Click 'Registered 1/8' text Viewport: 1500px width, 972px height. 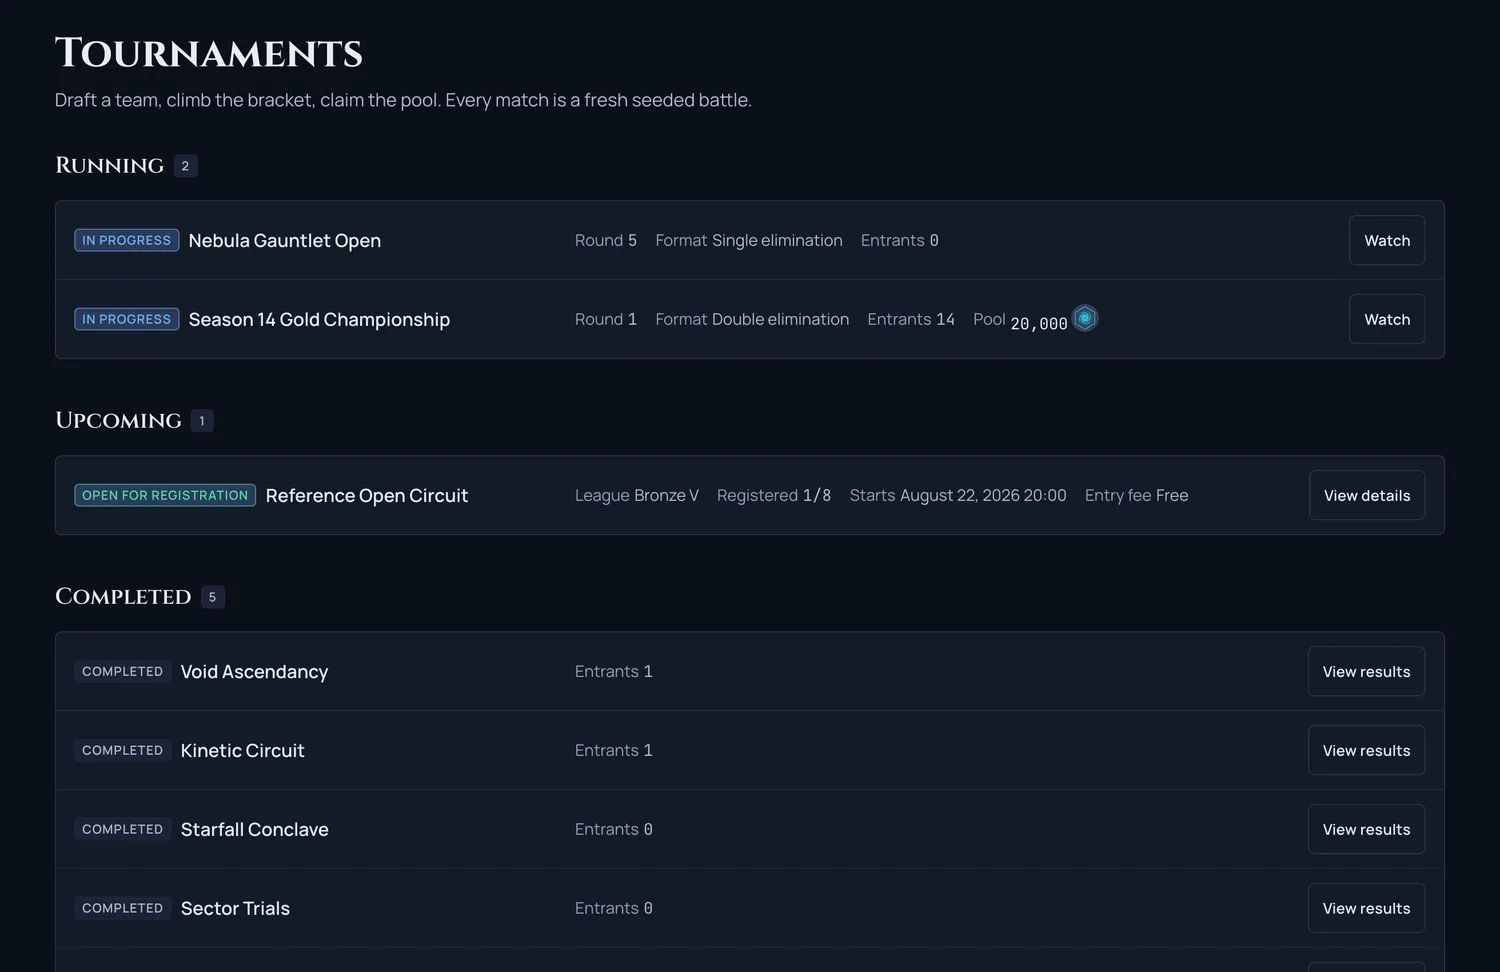tap(774, 495)
